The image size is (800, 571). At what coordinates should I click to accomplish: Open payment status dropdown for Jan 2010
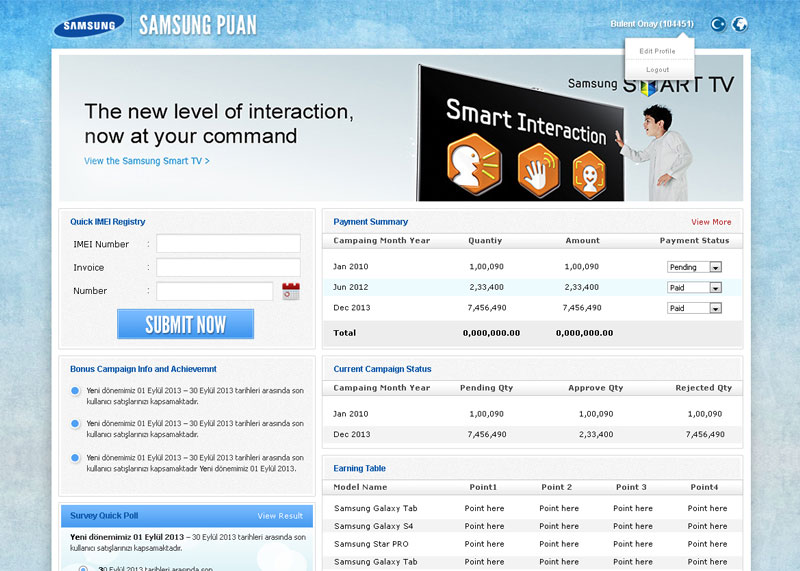(x=694, y=267)
